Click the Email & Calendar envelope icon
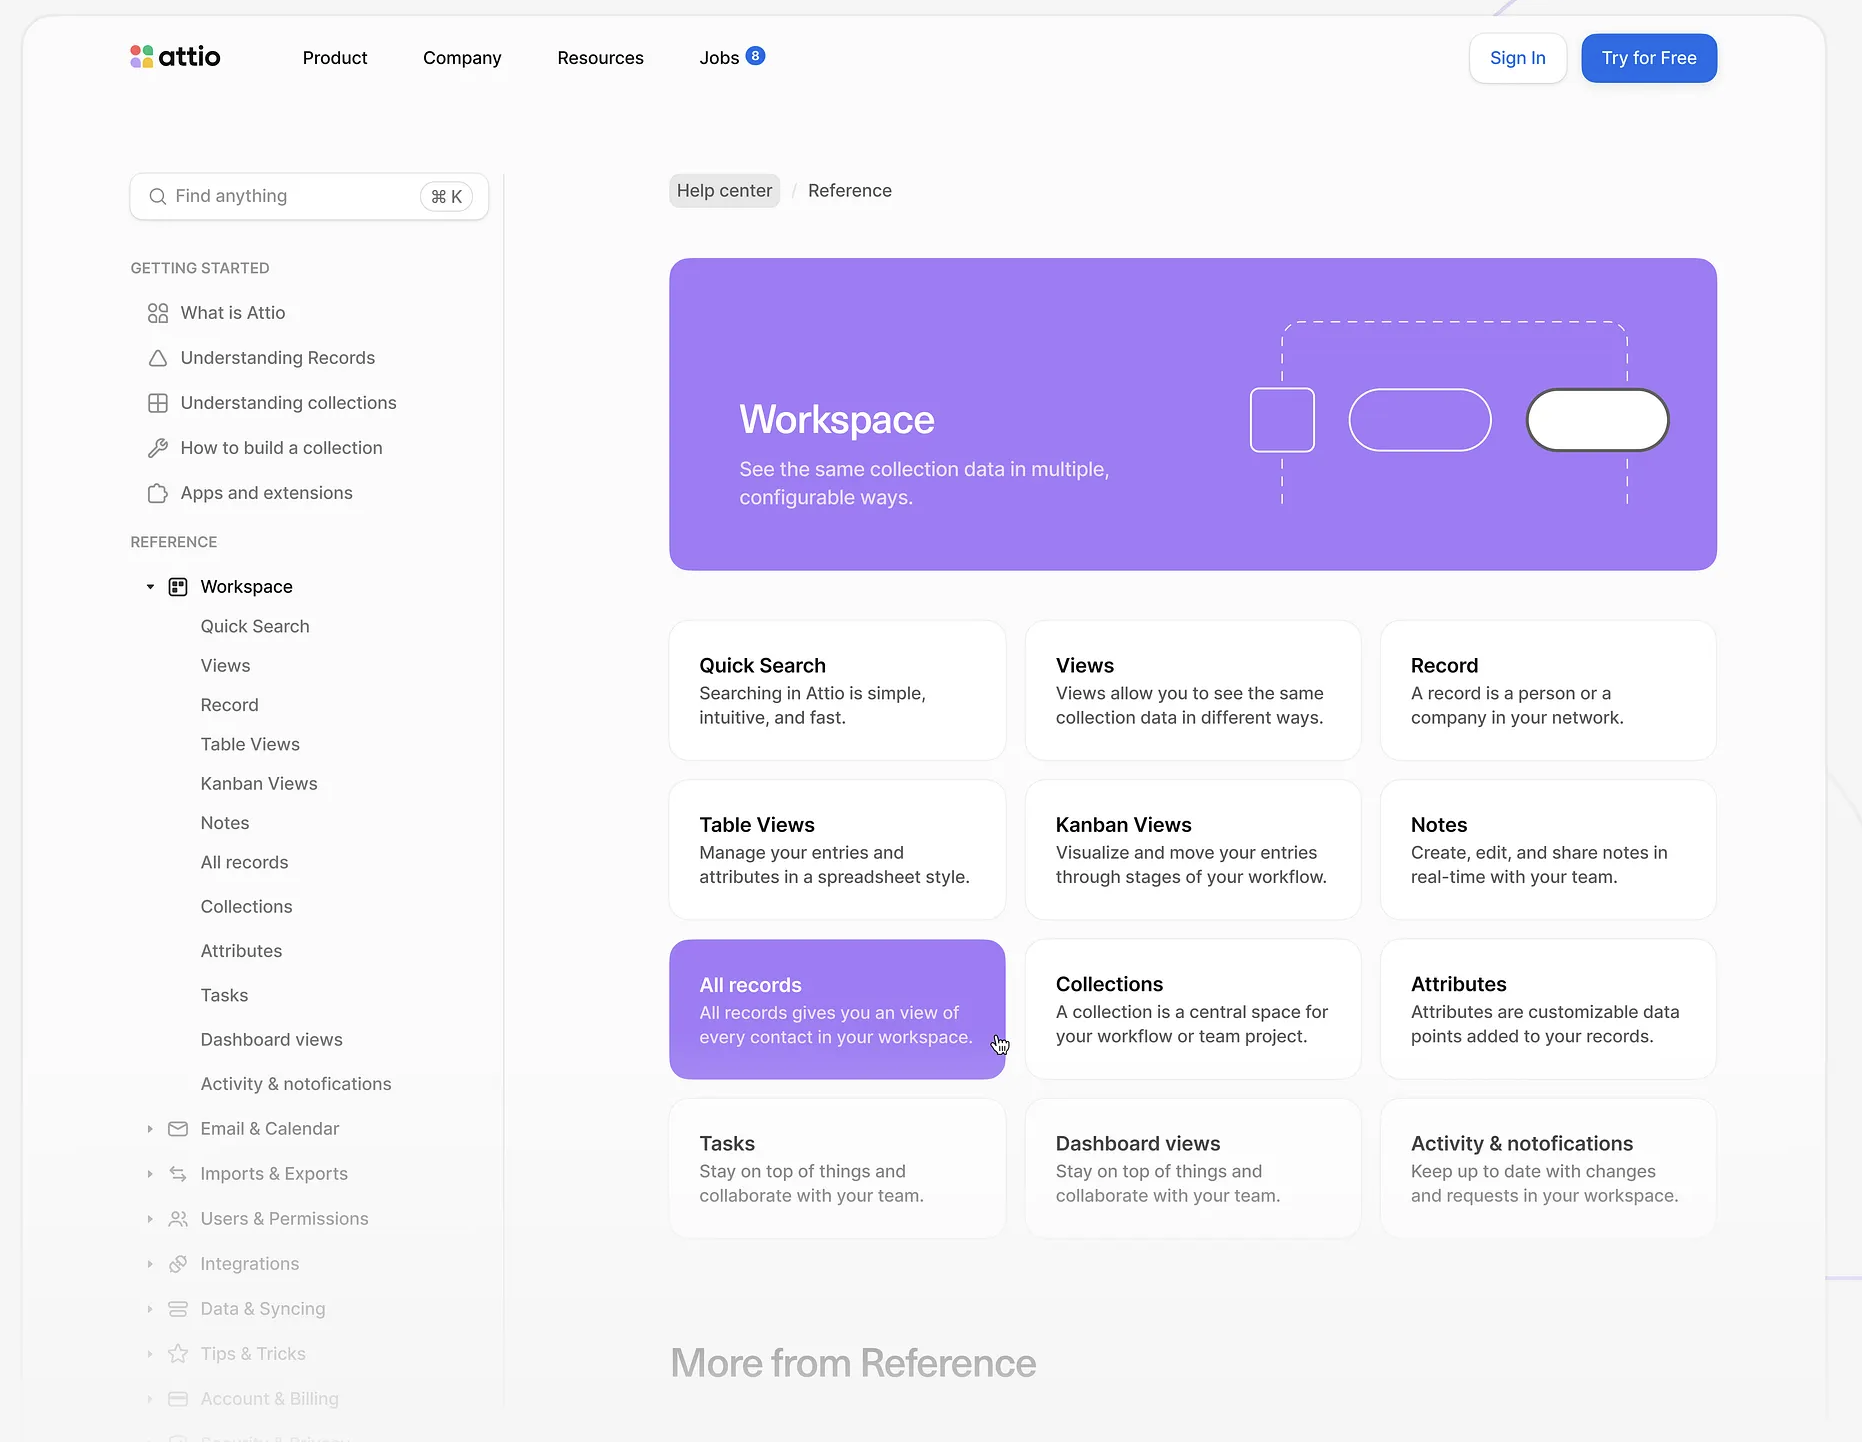The image size is (1862, 1450). click(178, 1129)
